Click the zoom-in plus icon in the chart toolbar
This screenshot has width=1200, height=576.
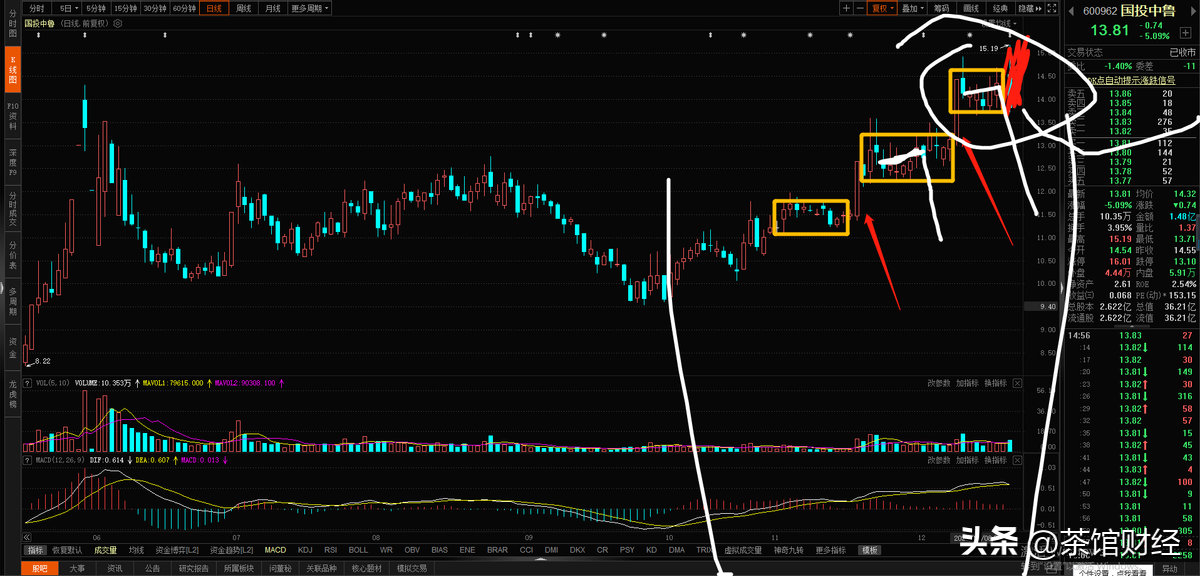847,7
